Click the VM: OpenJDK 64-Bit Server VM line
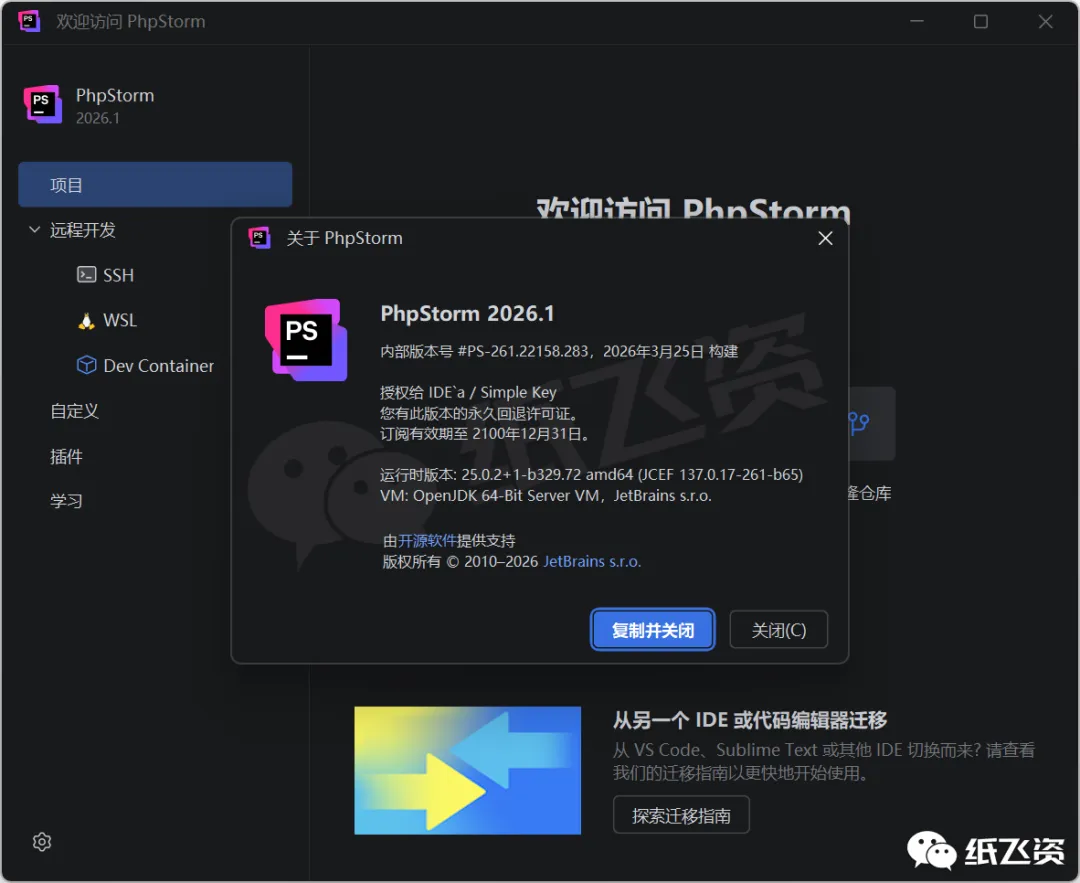Viewport: 1080px width, 883px height. tap(546, 496)
